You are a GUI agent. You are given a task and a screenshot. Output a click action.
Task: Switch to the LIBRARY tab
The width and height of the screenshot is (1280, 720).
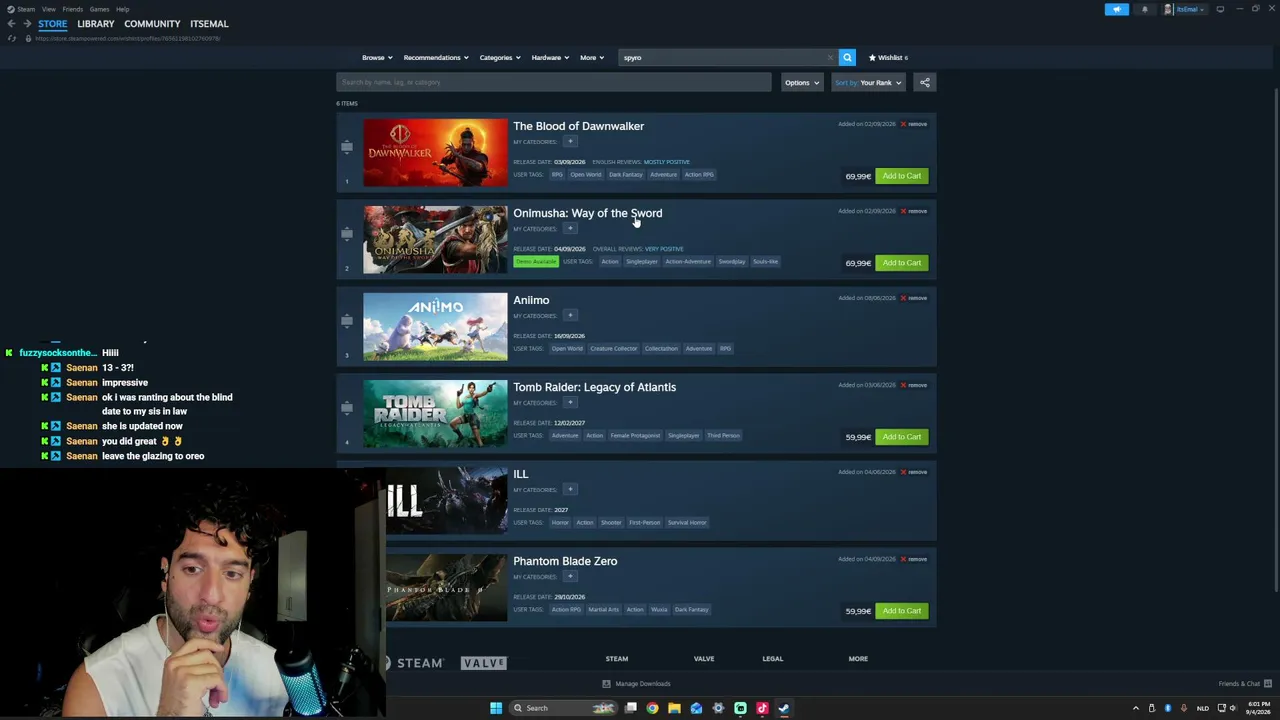(96, 23)
